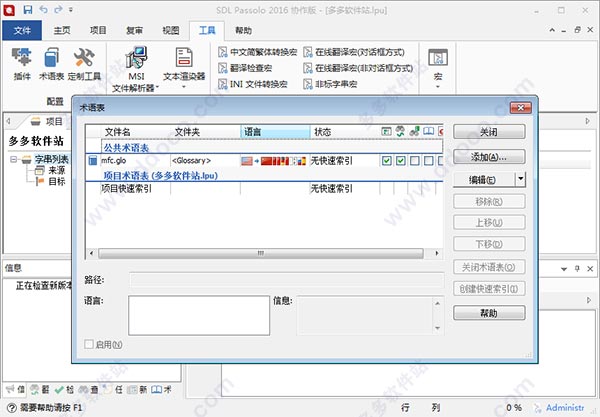Image resolution: width=600 pixels, height=417 pixels.
Task: Enable fourth checkbox in mfc.glo row
Action: 429,161
